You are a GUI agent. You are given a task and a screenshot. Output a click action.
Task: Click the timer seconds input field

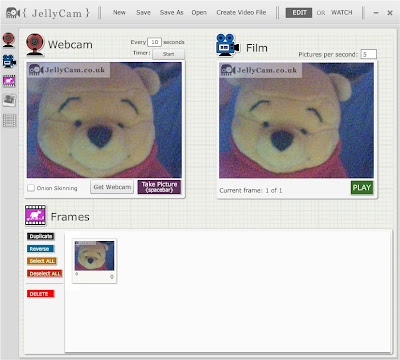pos(154,42)
